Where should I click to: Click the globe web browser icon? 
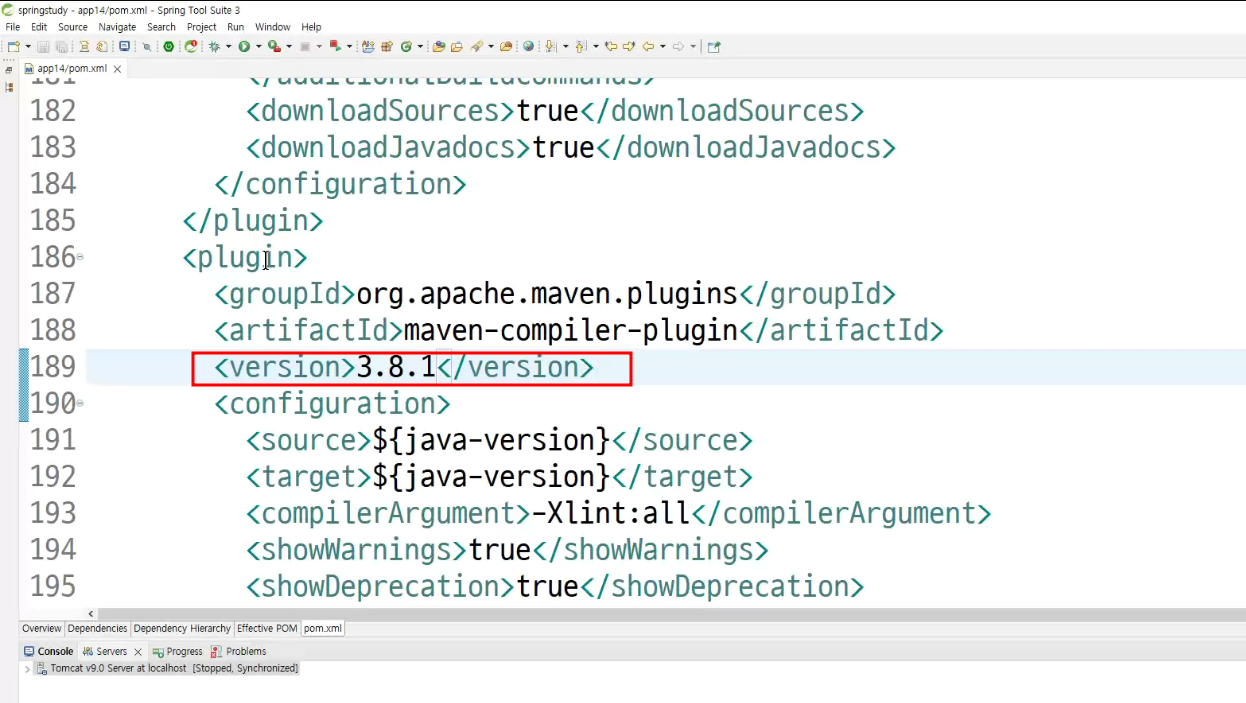coord(528,46)
